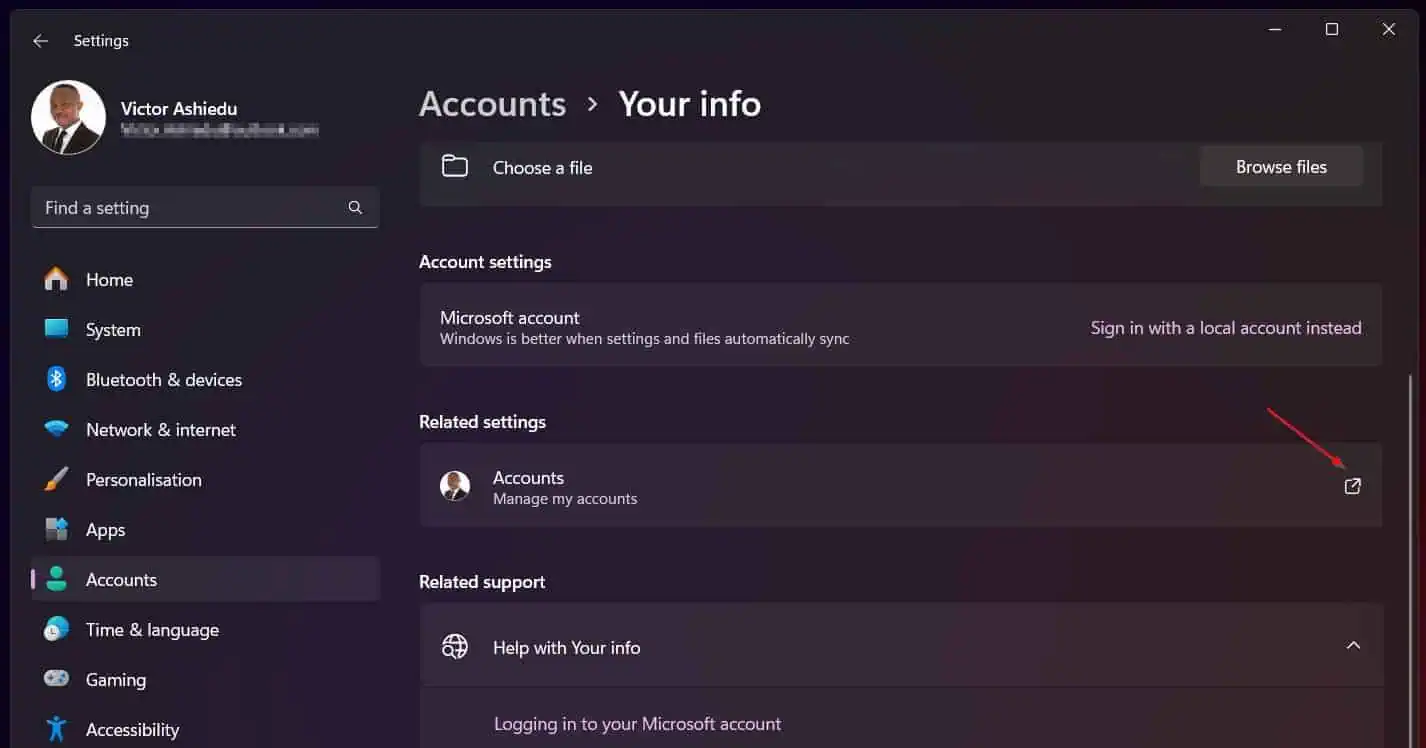
Task: Select the Network & internet wifi icon
Action: coord(57,429)
